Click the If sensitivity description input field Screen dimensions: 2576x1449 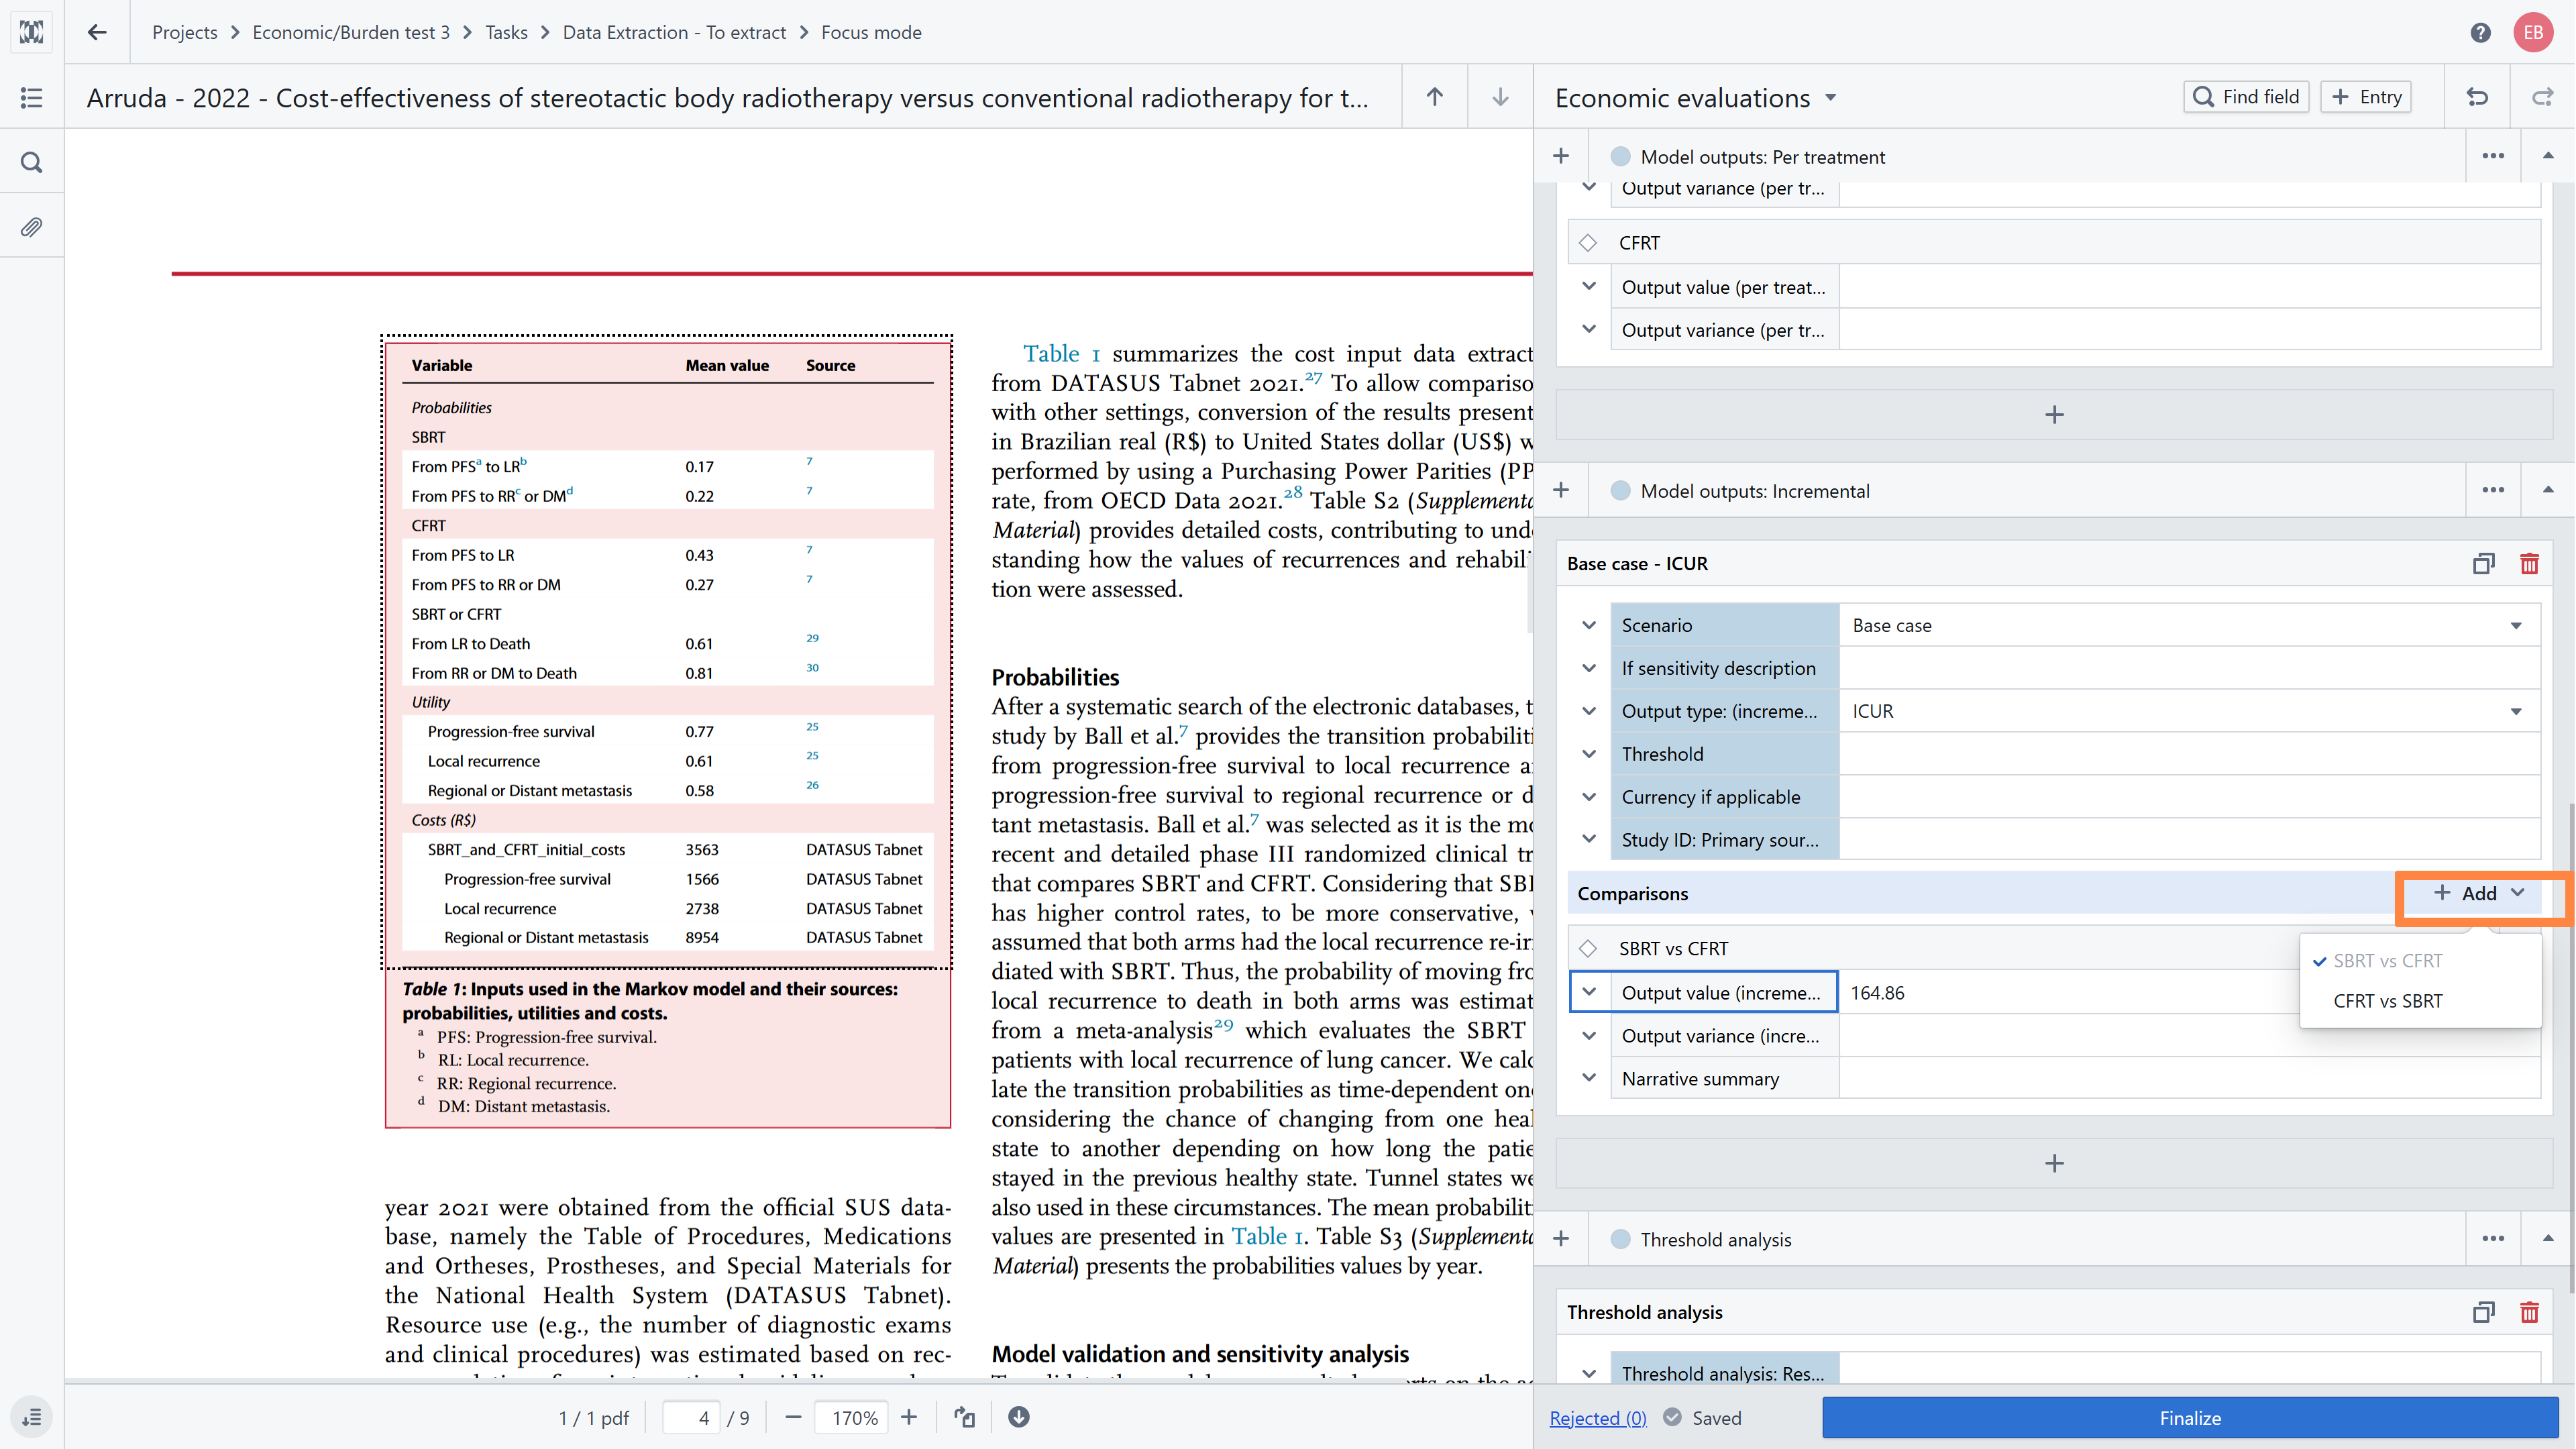click(x=2189, y=668)
